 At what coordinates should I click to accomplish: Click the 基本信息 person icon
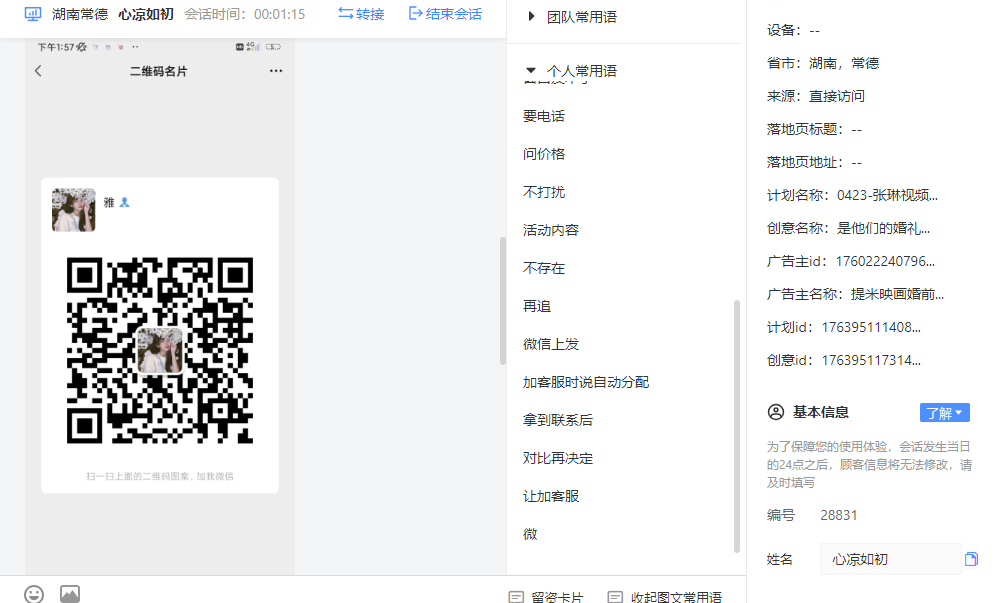776,412
